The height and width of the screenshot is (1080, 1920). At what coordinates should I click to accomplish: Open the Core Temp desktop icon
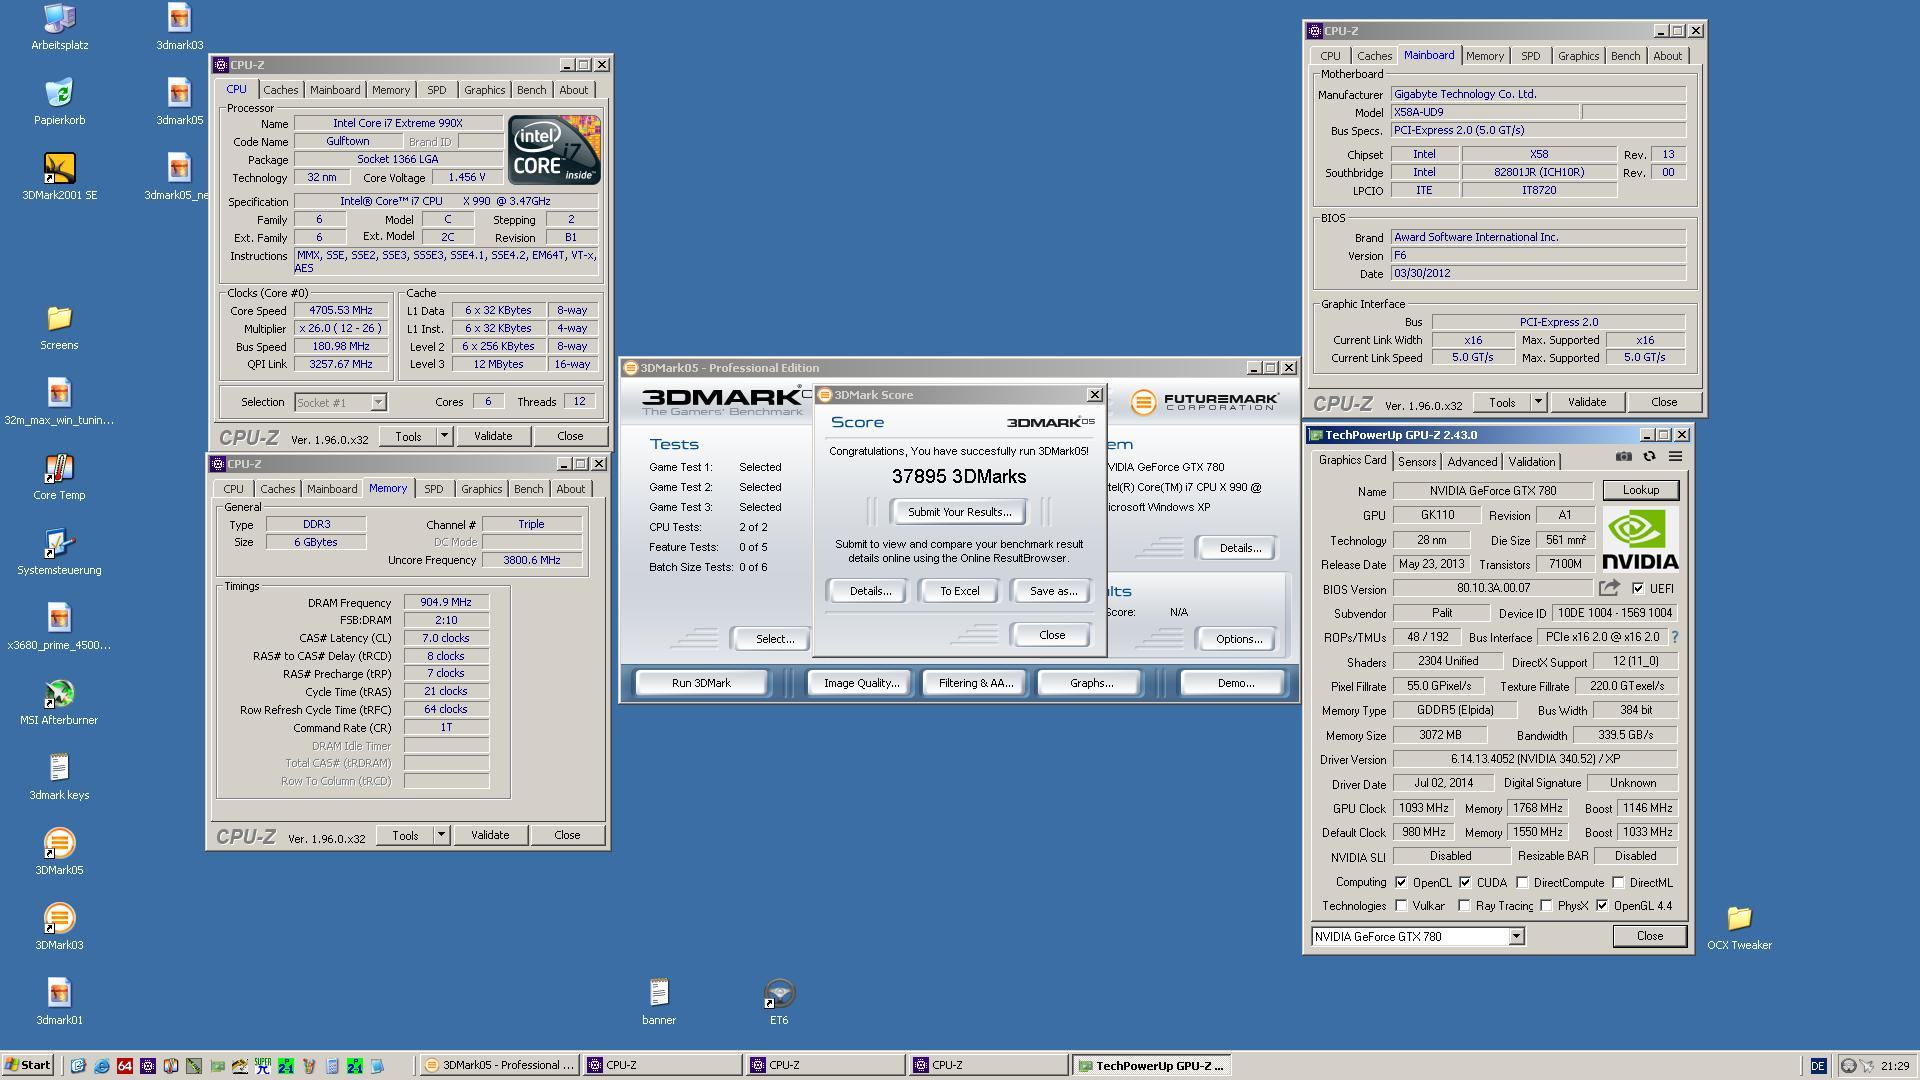[59, 469]
